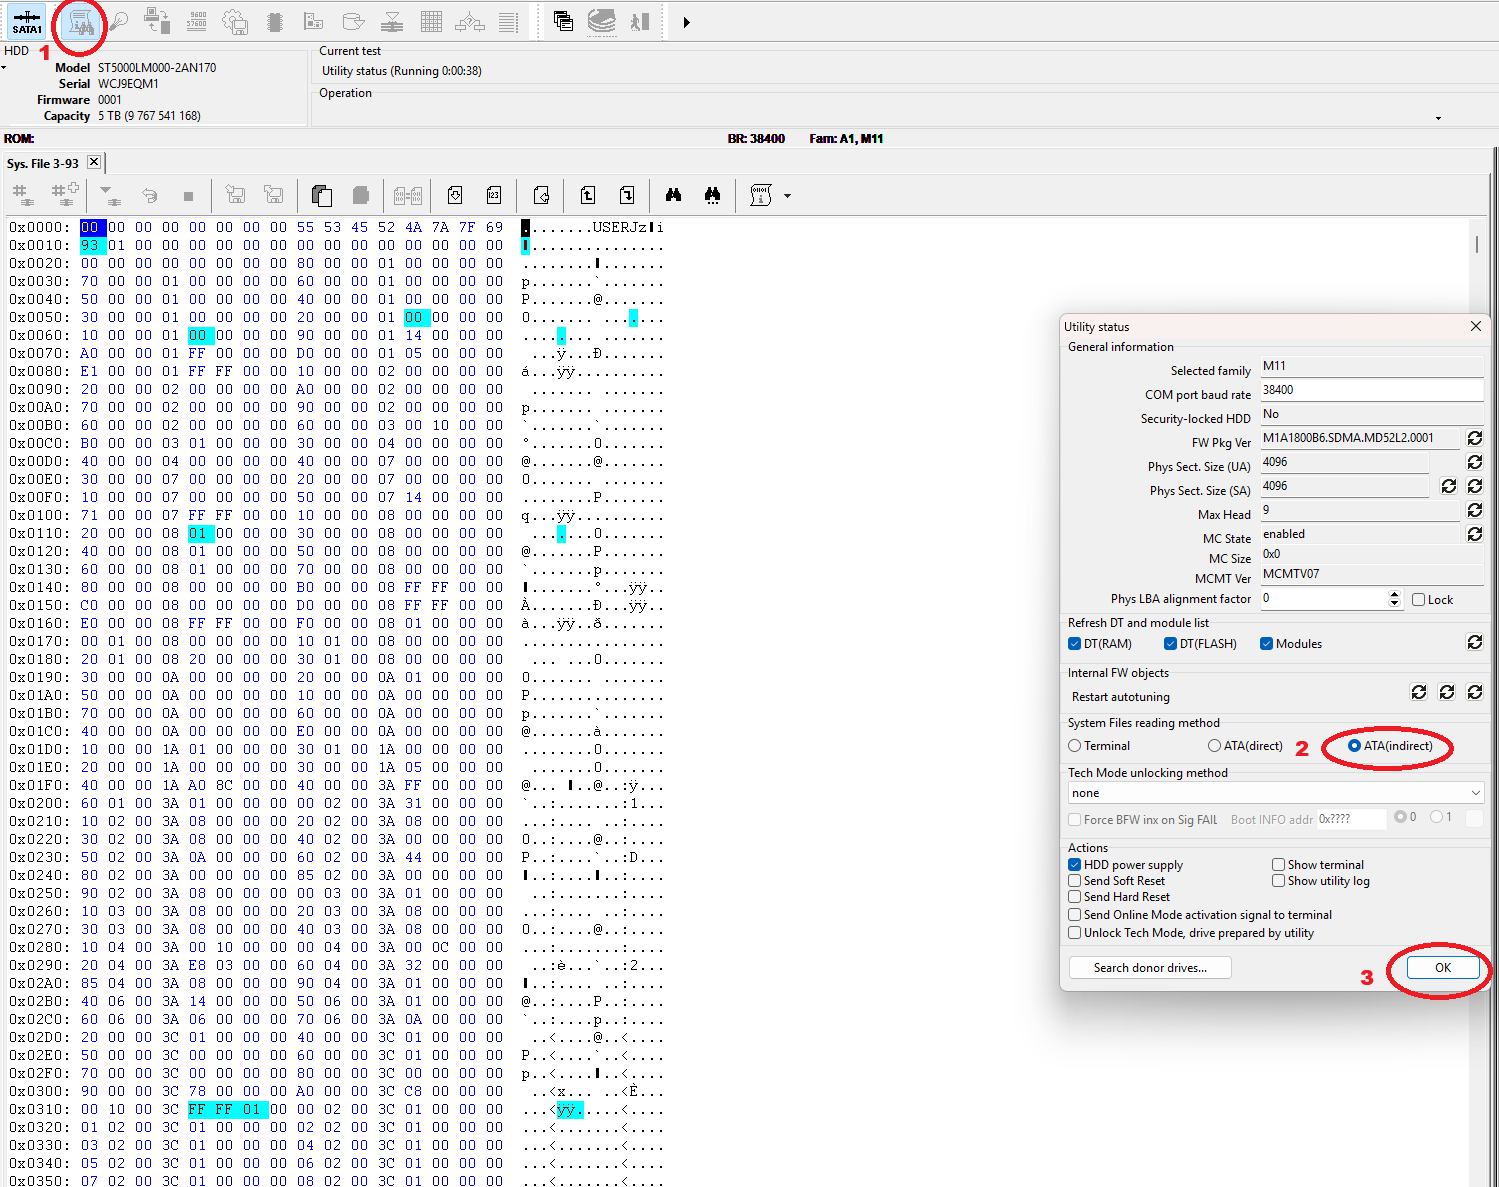This screenshot has height=1187, width=1499.
Task: Click the binoculars find-next icon
Action: click(712, 195)
